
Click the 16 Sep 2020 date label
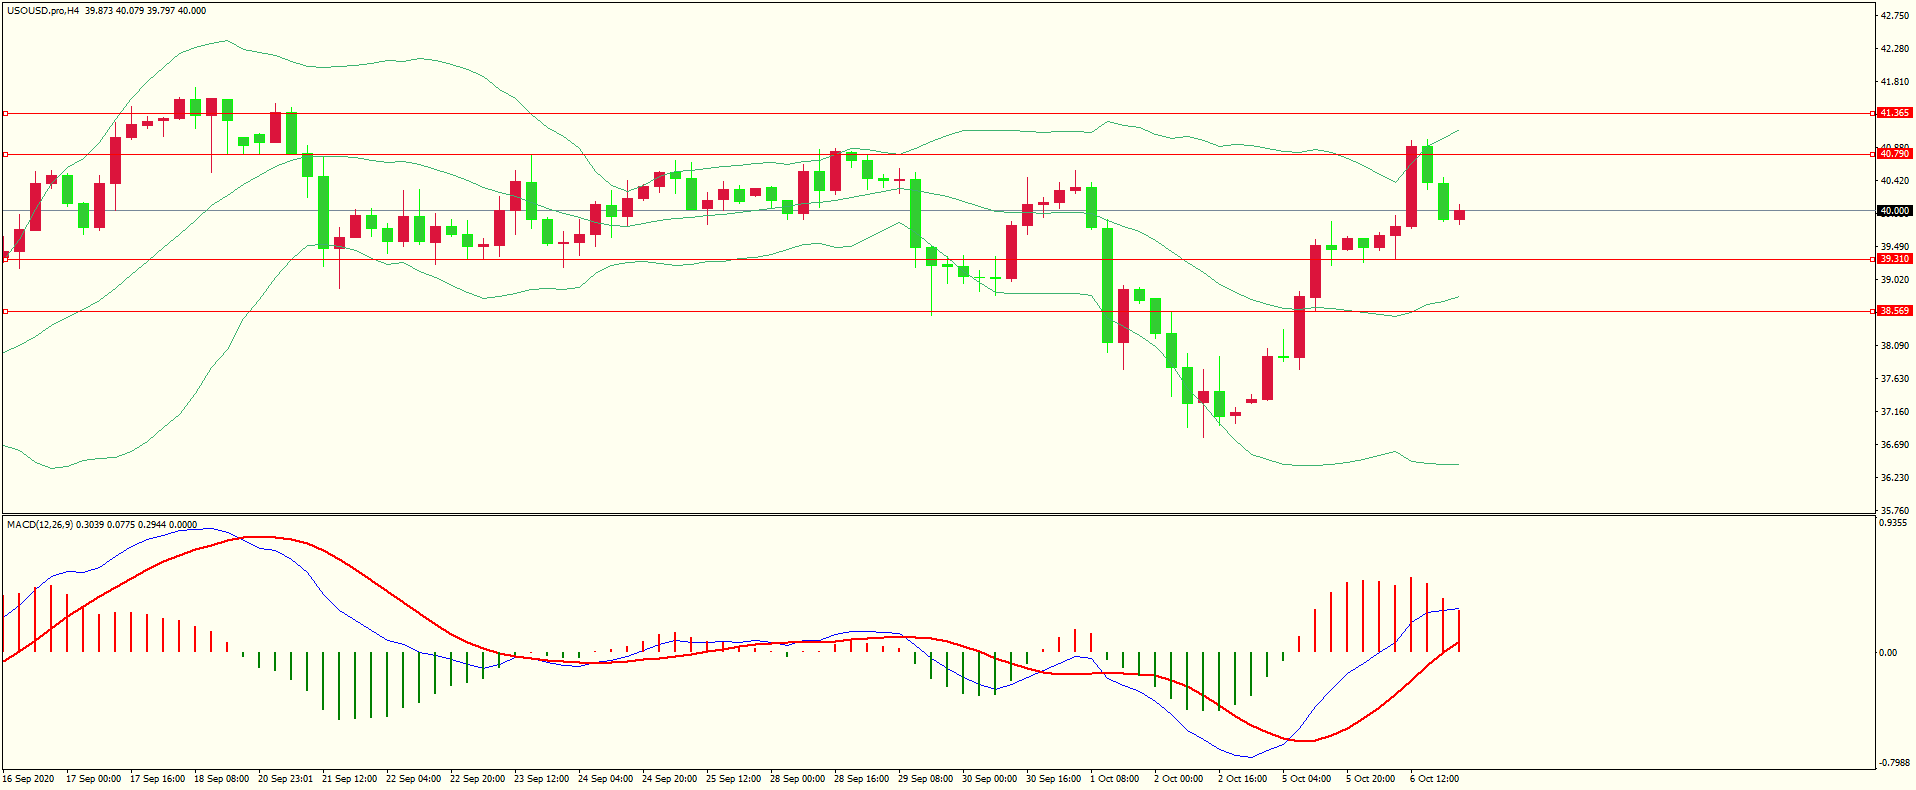click(29, 779)
